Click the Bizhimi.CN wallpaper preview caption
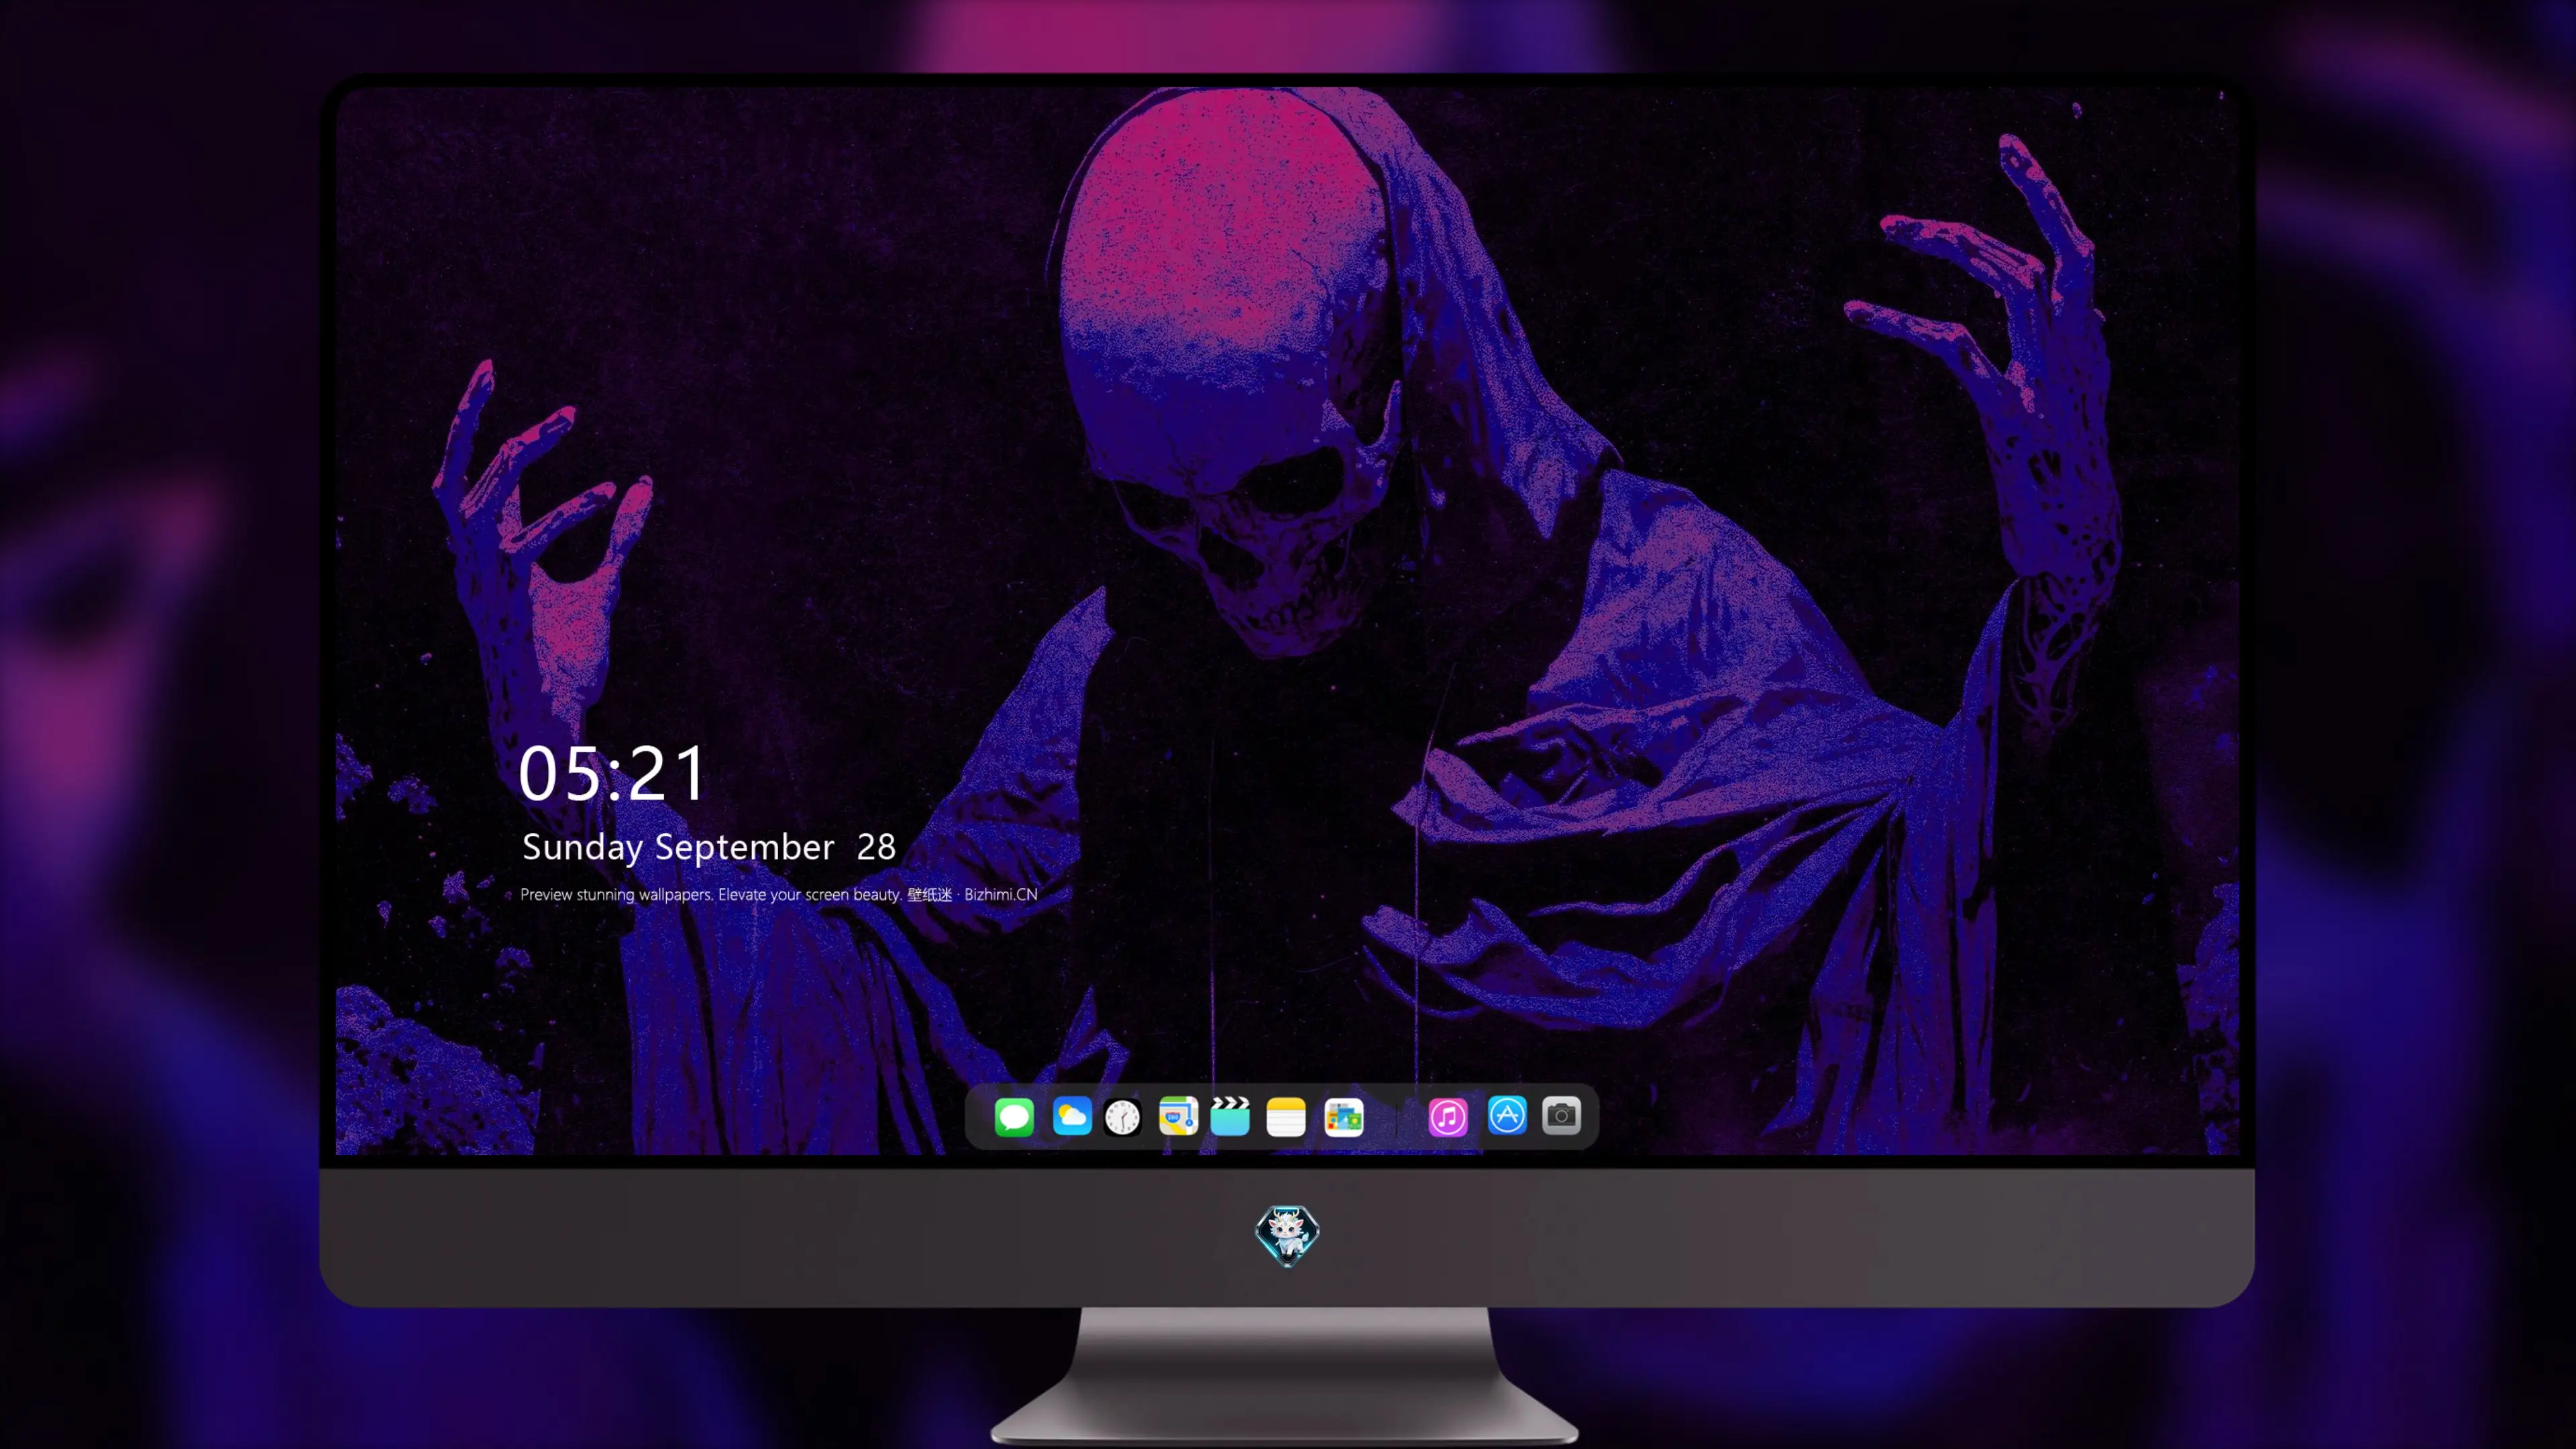Screen dimensions: 2576x1449 (x=778, y=894)
